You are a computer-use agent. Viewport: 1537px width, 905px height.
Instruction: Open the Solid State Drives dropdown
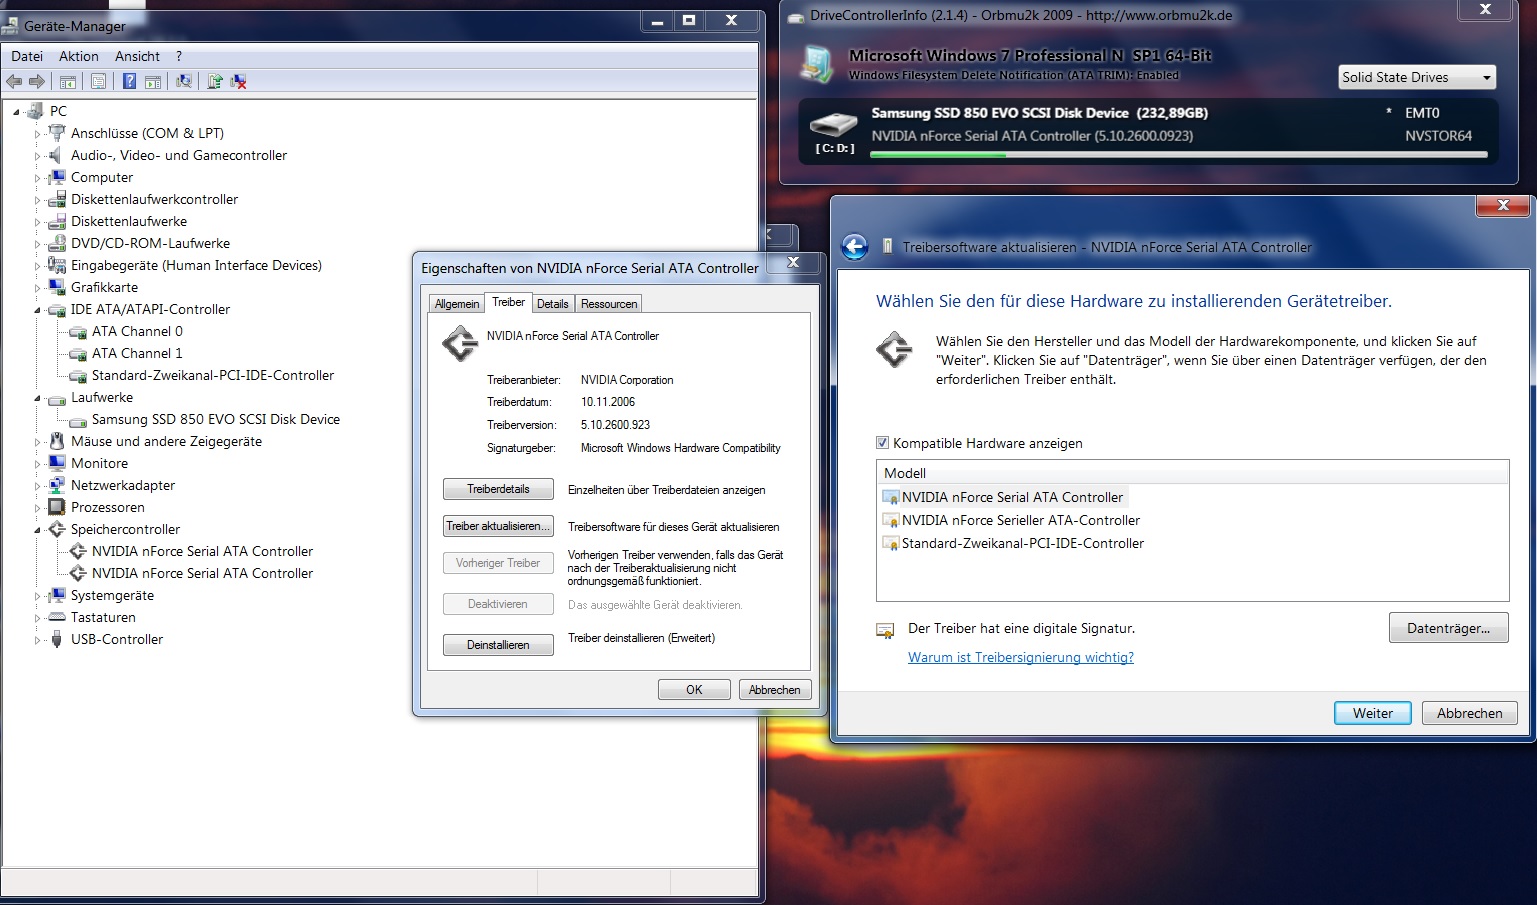pos(1417,77)
